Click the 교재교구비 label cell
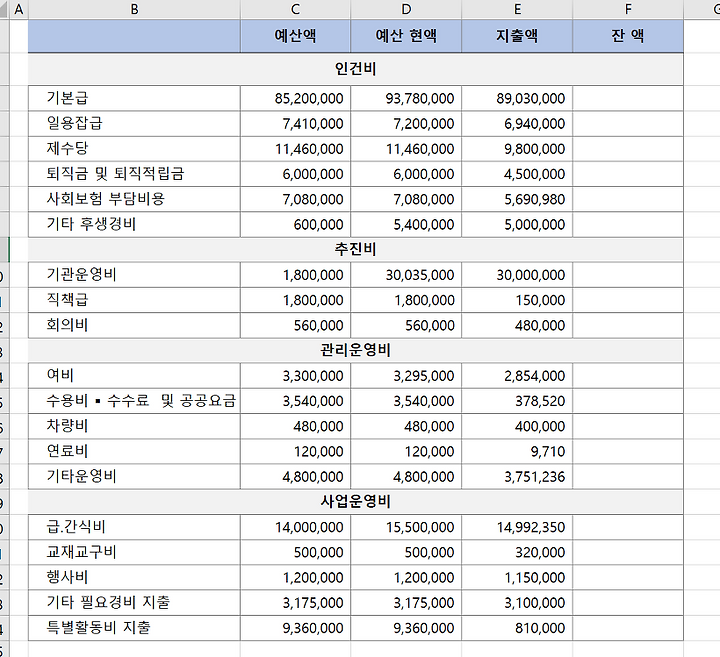The width and height of the screenshot is (720, 657). point(134,552)
